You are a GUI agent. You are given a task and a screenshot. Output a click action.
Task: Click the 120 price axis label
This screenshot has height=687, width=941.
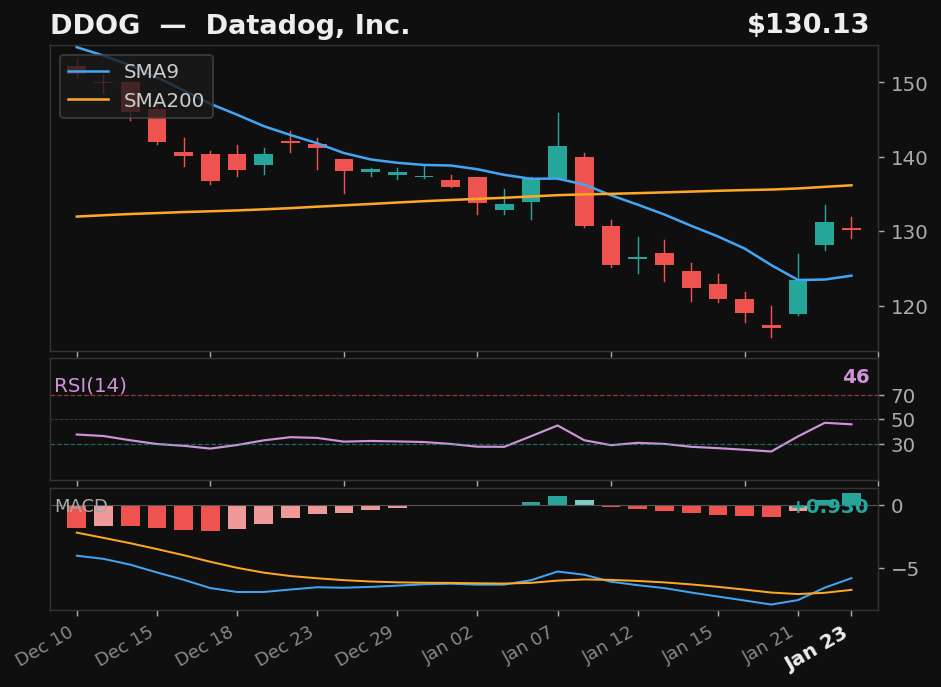click(909, 306)
